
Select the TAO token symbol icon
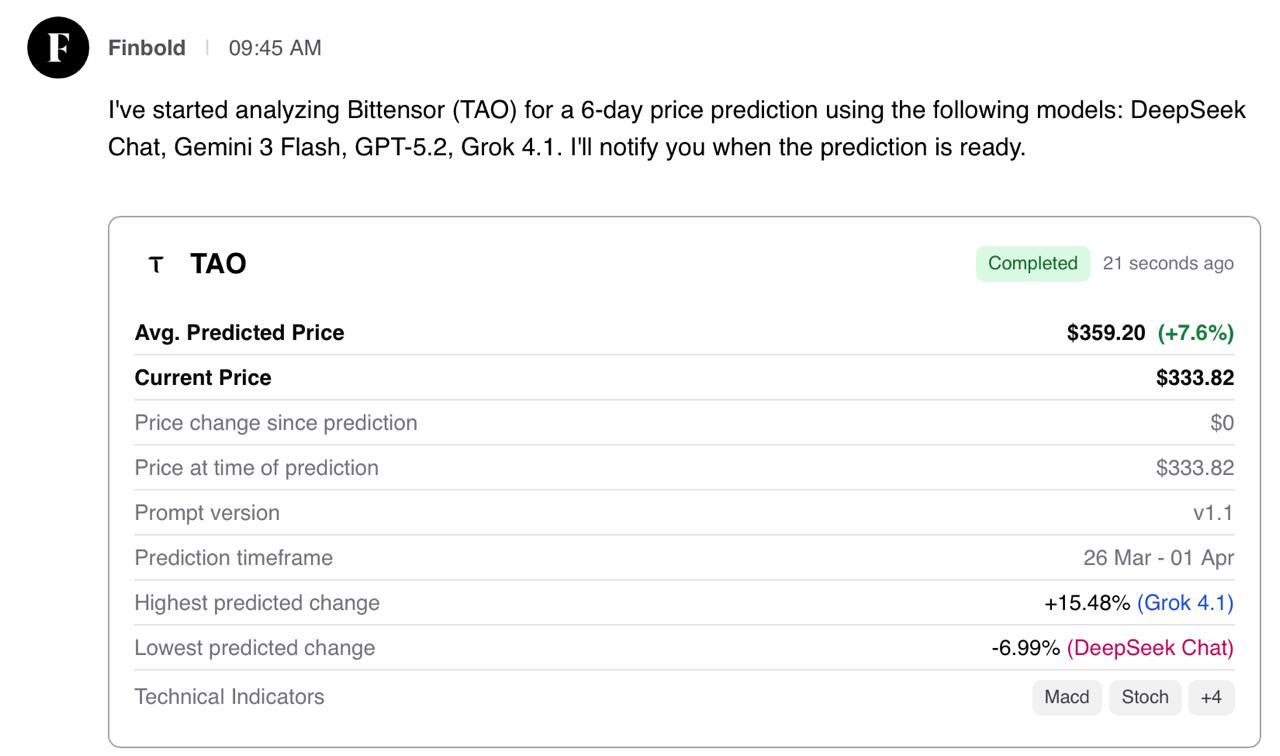[155, 264]
